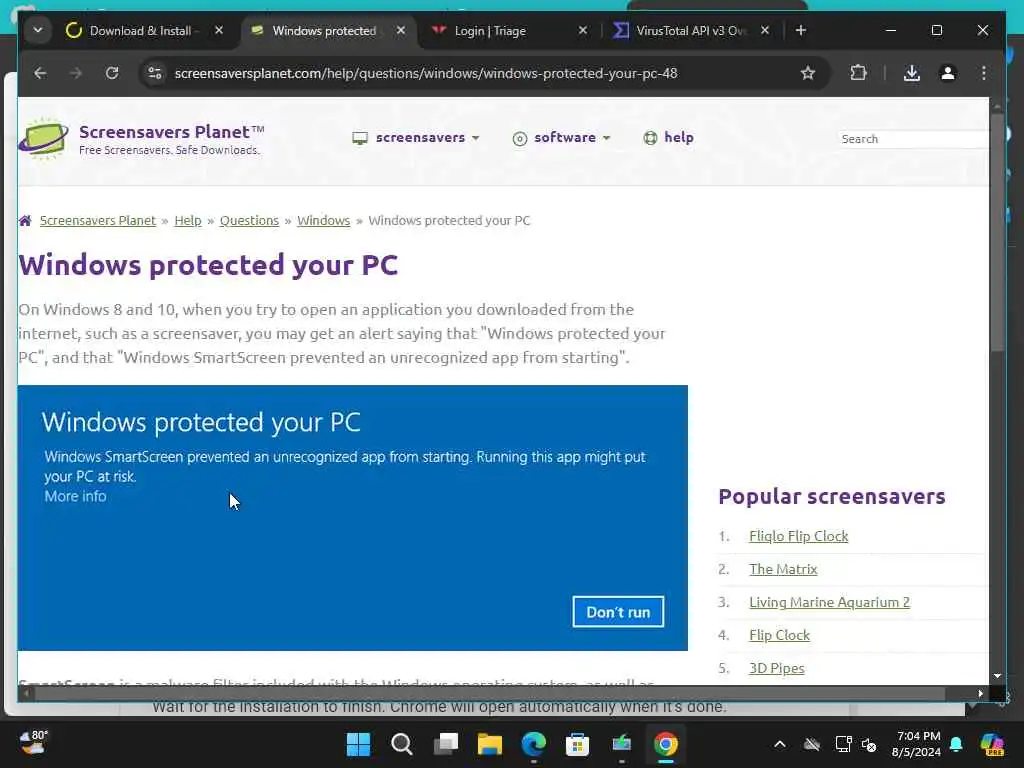Click the home icon in breadcrumb
The width and height of the screenshot is (1024, 768).
25,221
